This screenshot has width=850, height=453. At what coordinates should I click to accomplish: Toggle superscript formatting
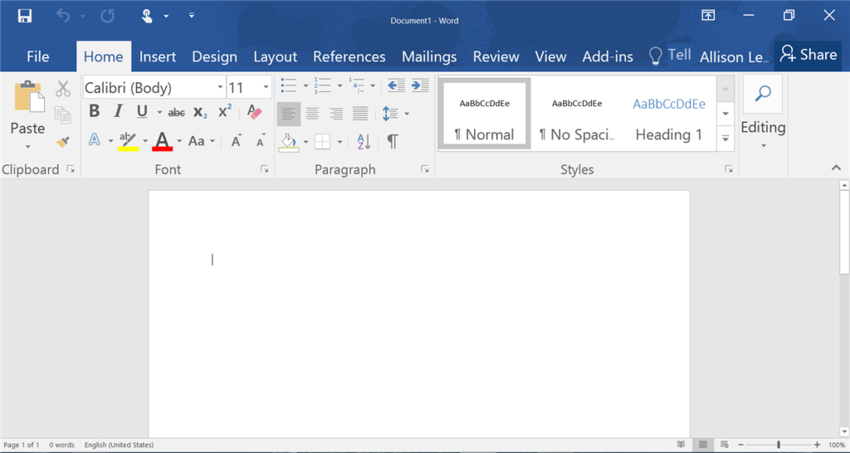224,111
